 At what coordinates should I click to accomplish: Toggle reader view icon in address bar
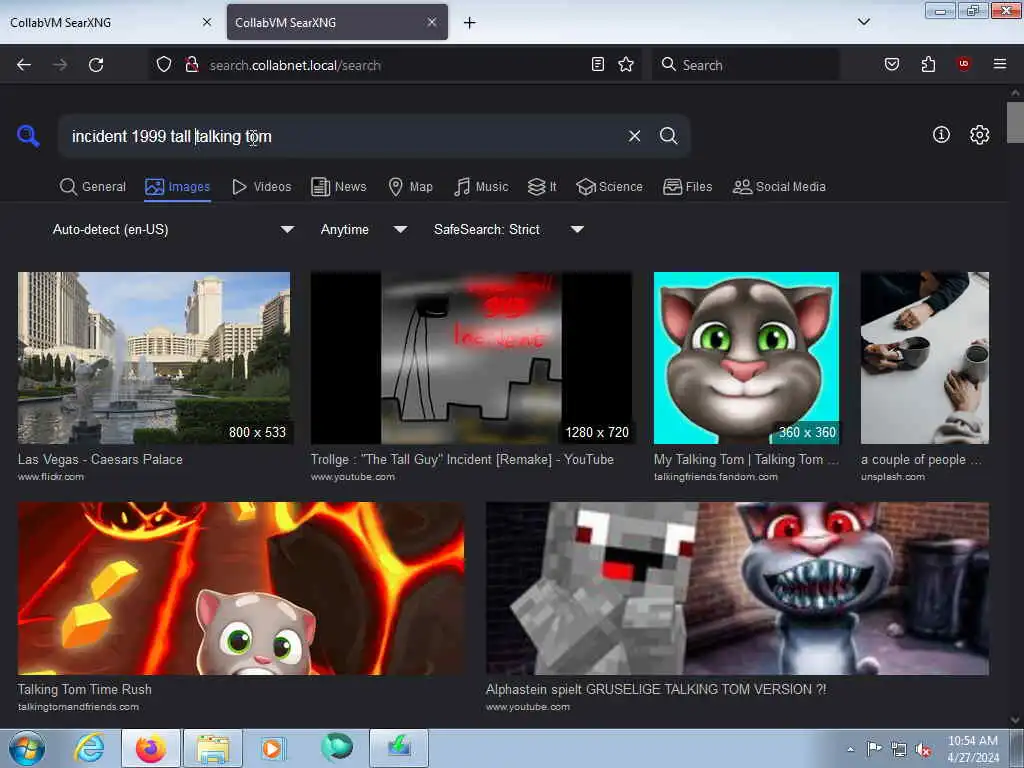click(x=598, y=64)
